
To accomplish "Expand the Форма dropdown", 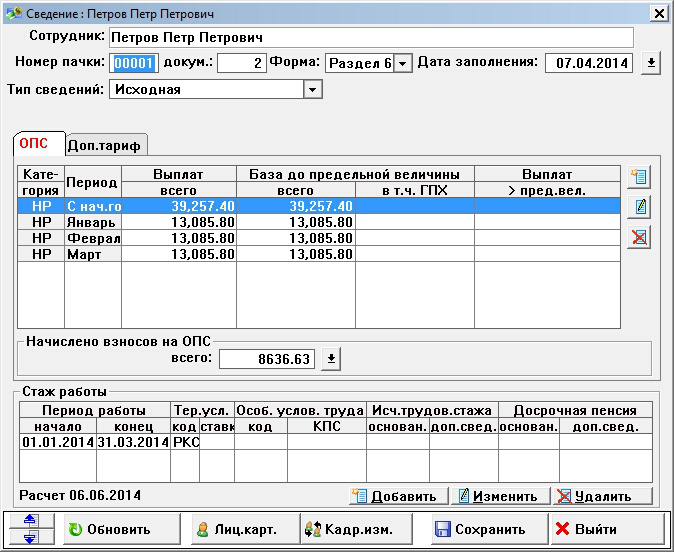I will tap(402, 63).
